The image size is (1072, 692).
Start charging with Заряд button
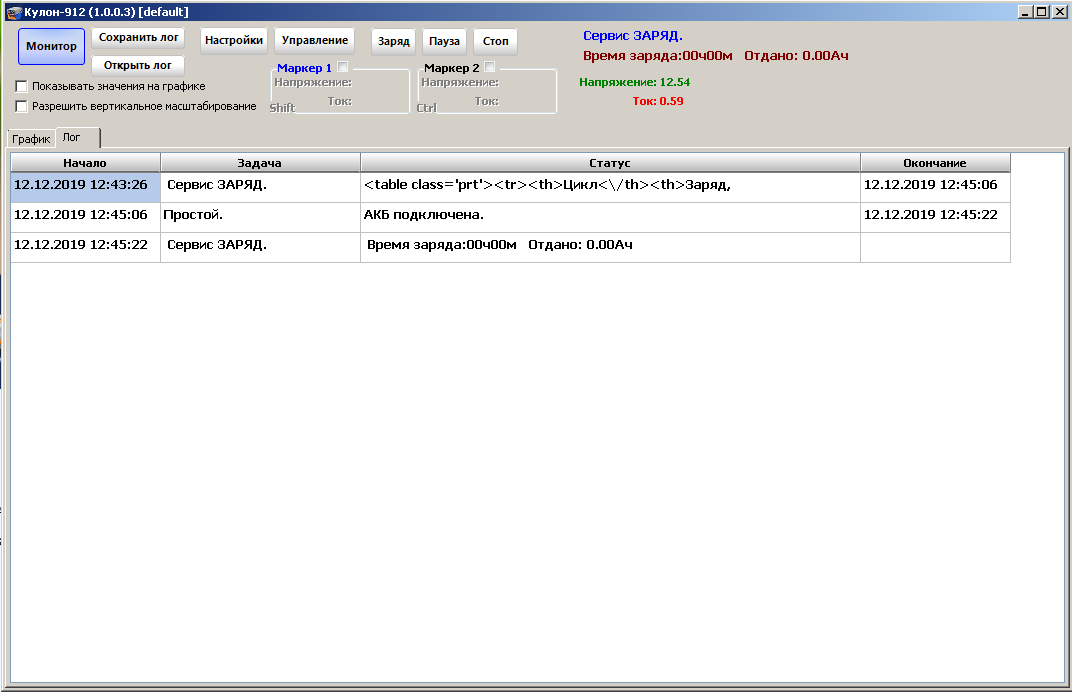click(393, 42)
